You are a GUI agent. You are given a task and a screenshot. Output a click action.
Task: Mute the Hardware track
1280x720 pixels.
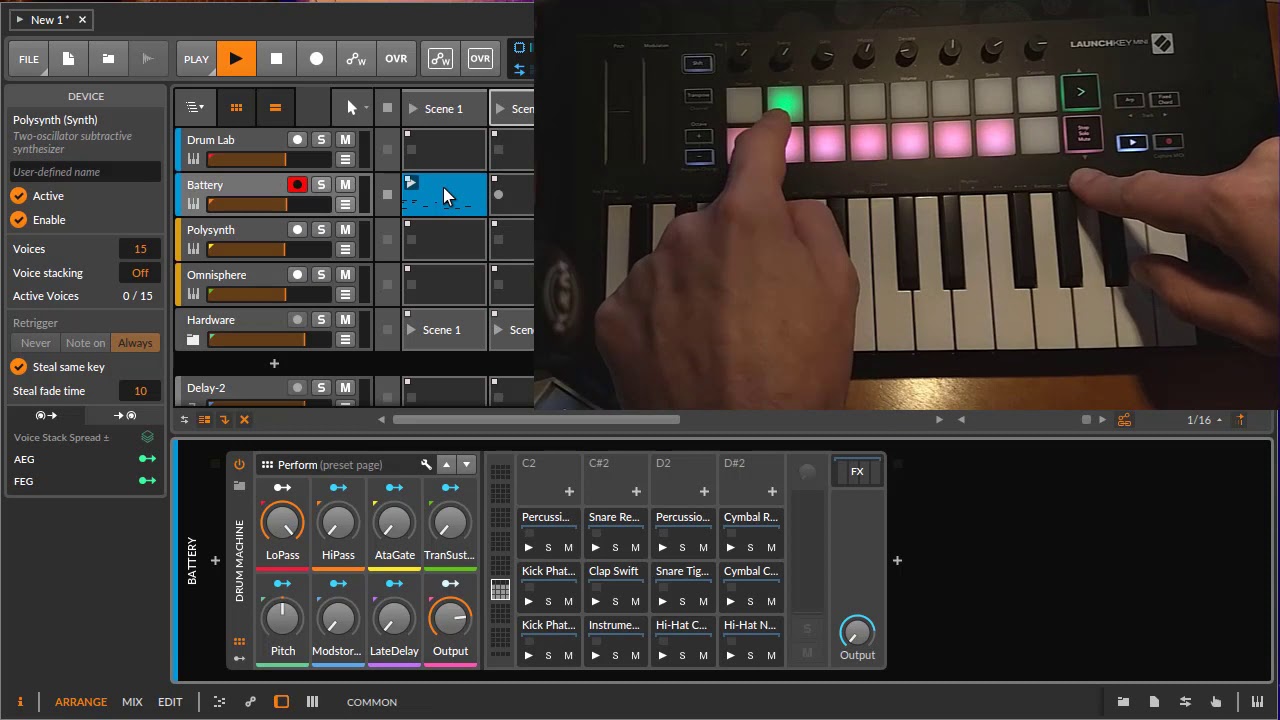coord(345,320)
